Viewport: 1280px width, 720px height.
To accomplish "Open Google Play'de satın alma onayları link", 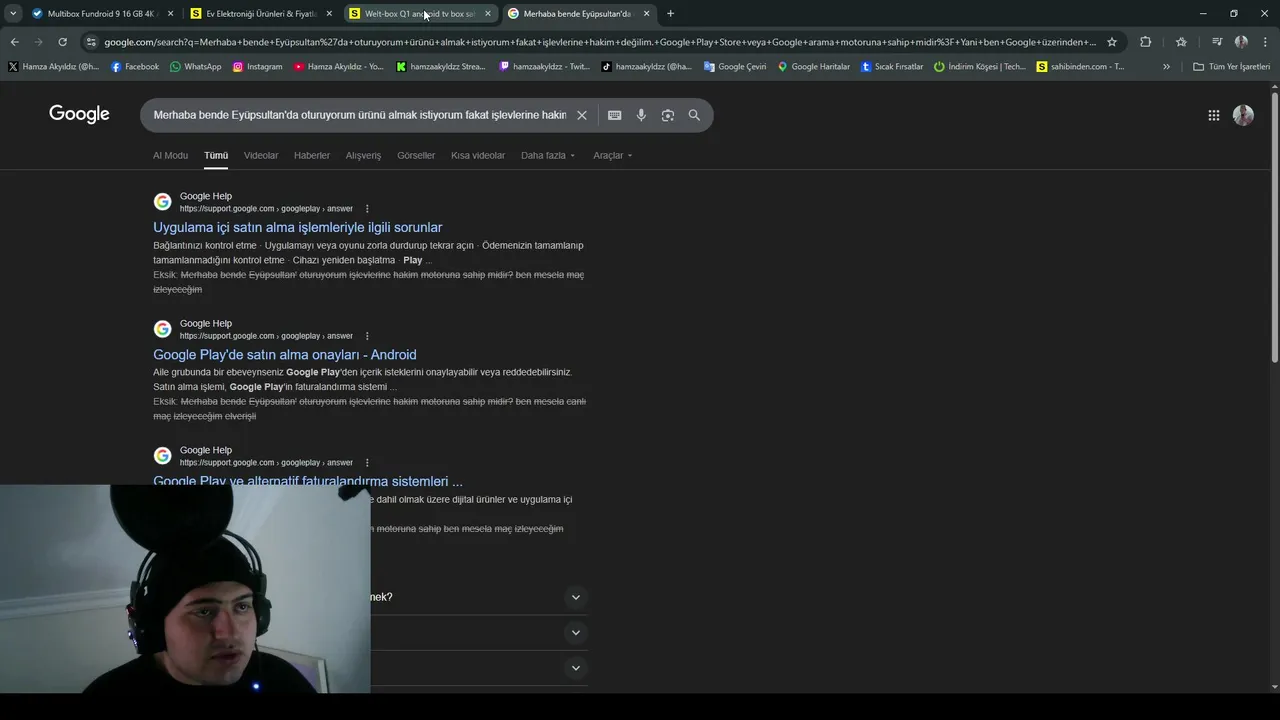I will 284,354.
